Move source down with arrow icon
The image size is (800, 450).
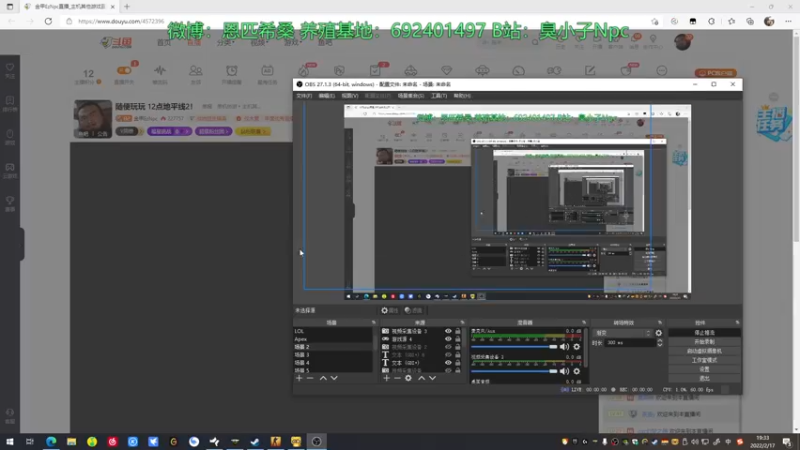click(433, 378)
